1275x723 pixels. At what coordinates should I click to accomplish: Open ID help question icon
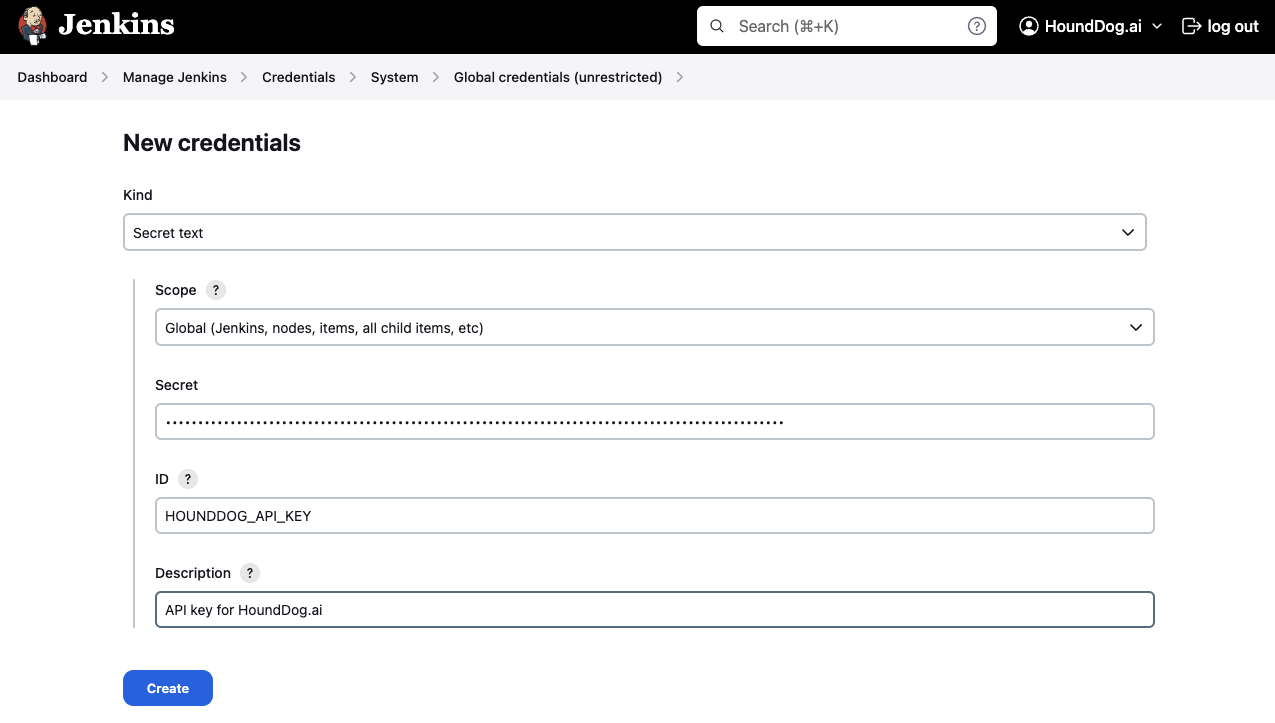[x=188, y=479]
